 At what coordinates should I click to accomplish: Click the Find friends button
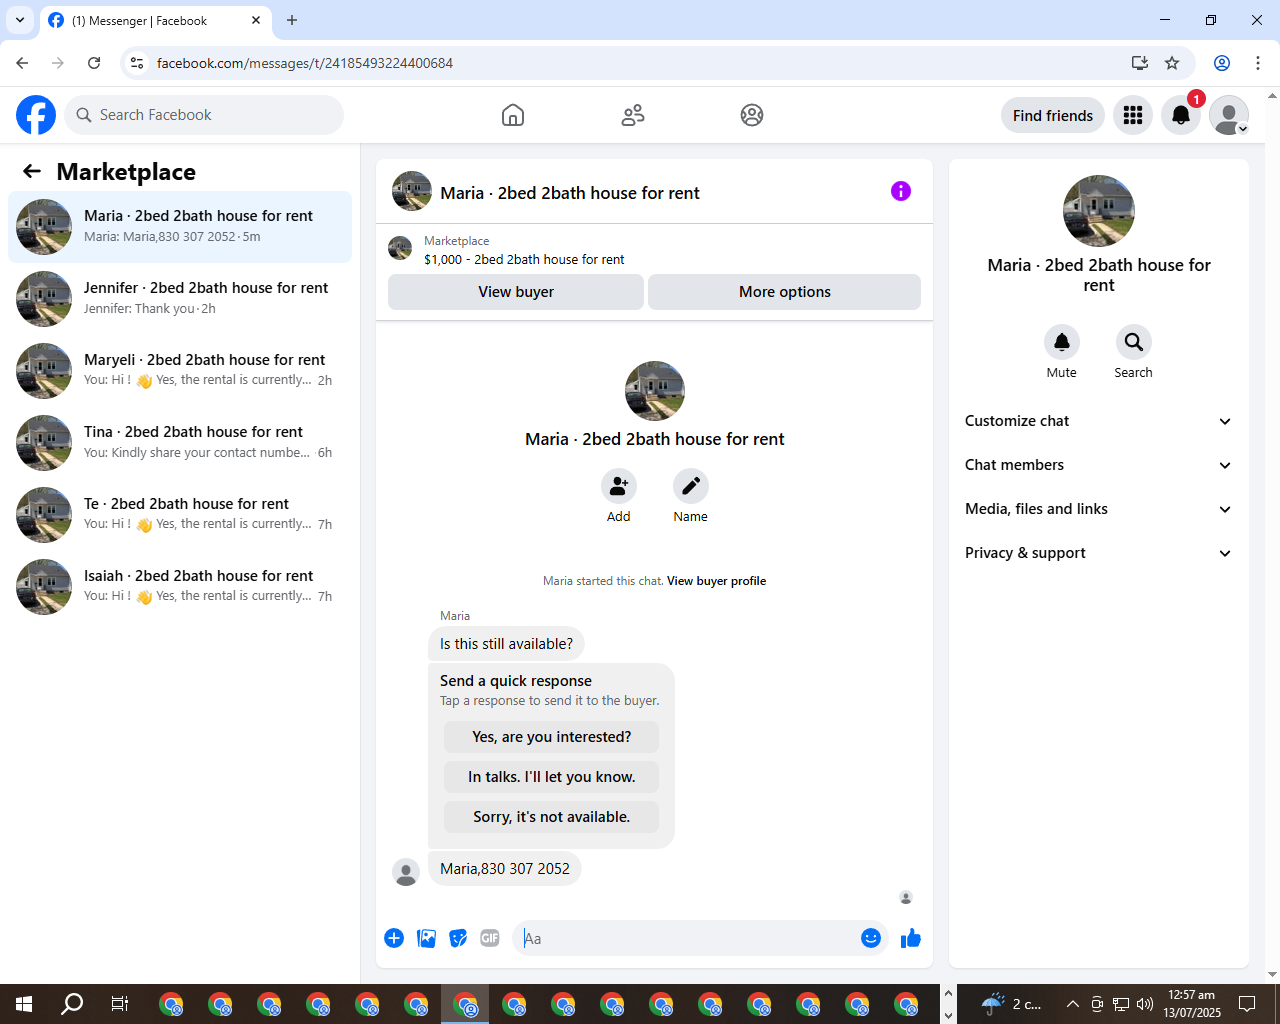(1053, 115)
